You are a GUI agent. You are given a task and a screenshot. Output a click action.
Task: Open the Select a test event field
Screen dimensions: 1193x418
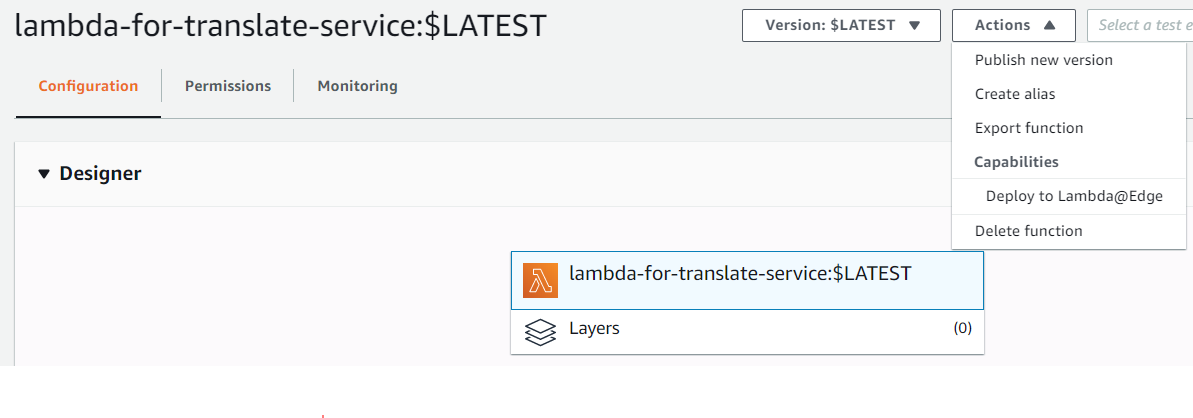click(x=1140, y=25)
